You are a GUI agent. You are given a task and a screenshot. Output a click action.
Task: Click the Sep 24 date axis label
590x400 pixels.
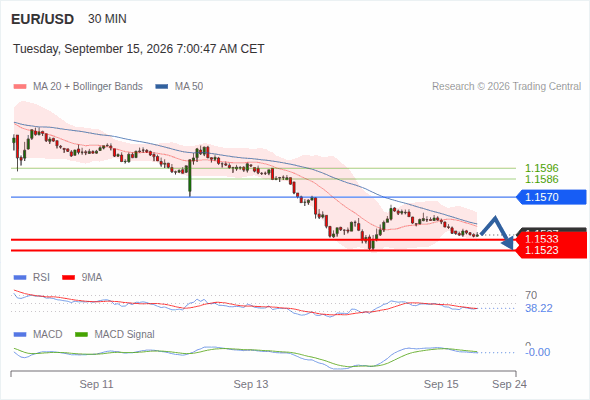click(x=509, y=385)
